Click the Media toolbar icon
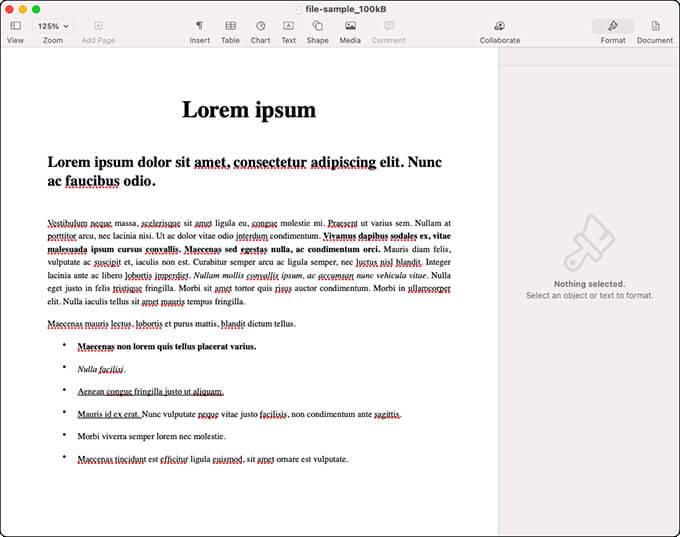Viewport: 680px width, 537px height. (x=350, y=26)
